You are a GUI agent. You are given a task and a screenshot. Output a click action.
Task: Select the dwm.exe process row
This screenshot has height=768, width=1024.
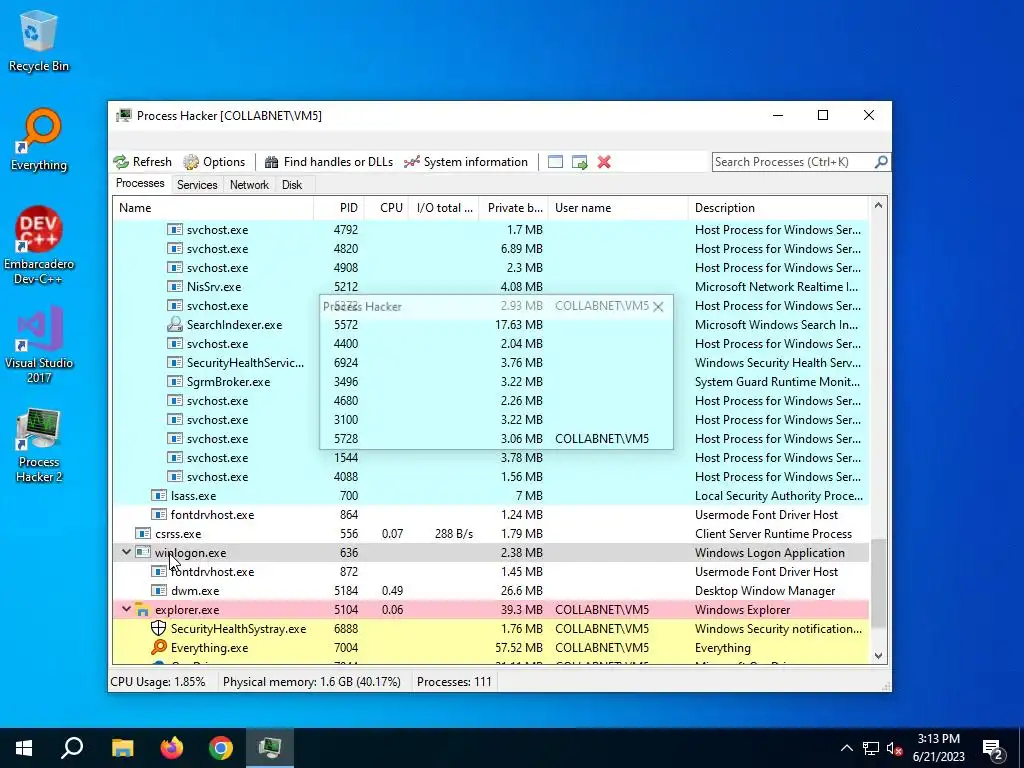click(490, 590)
